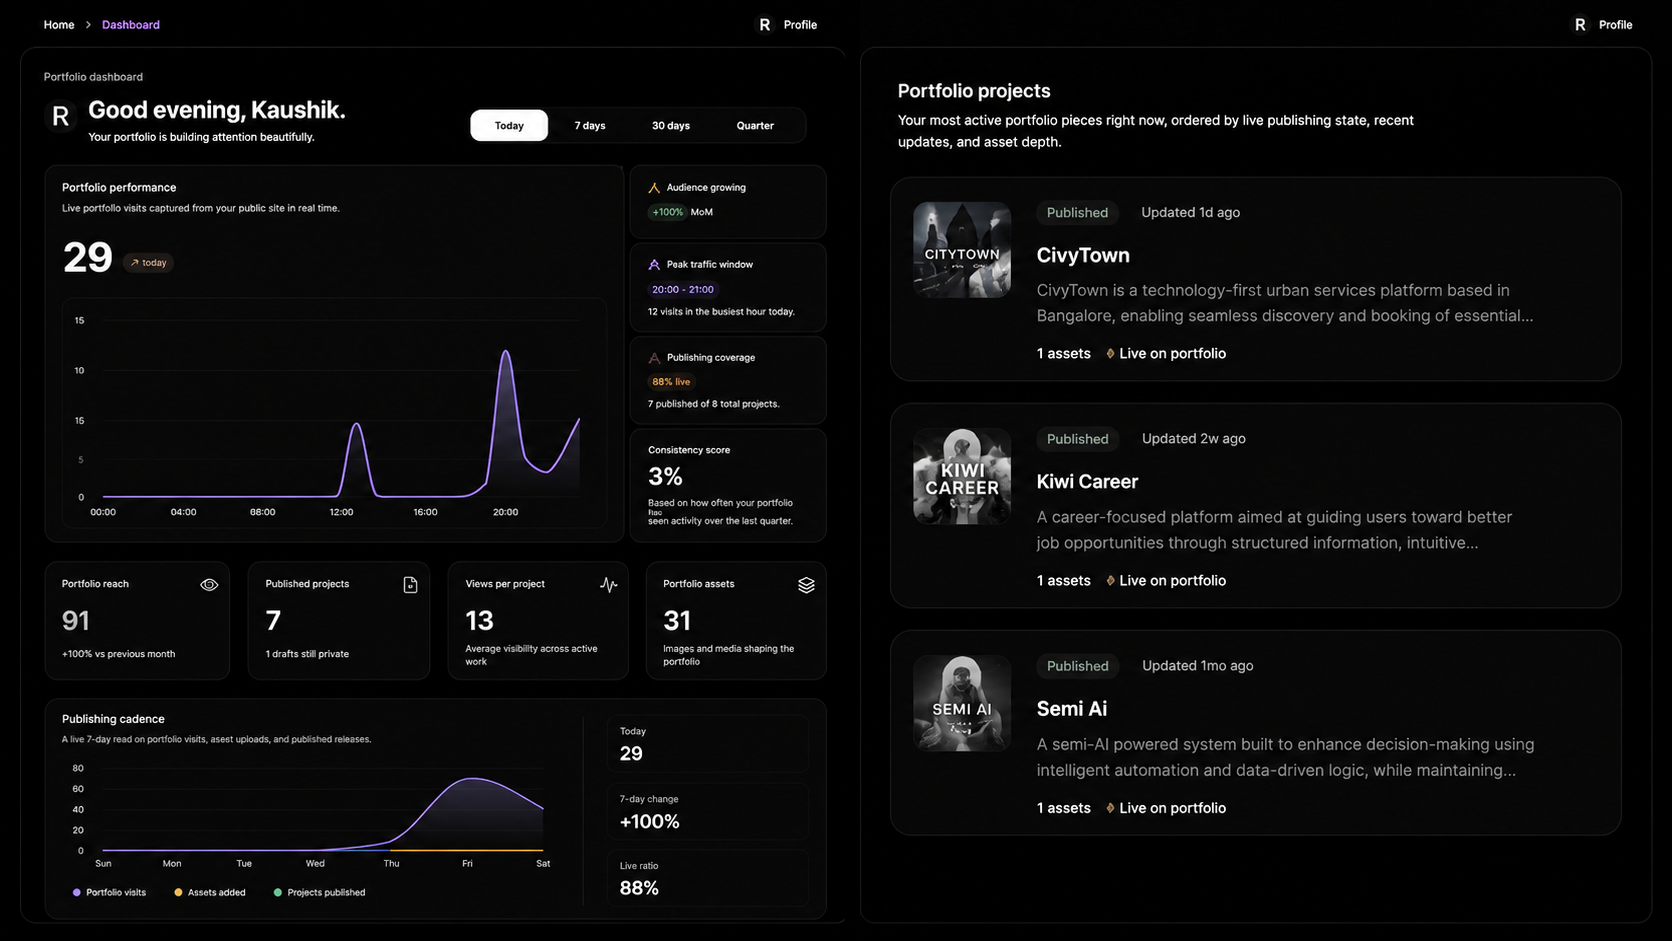The image size is (1672, 941).
Task: Open Profile in the left header
Action: coord(800,25)
